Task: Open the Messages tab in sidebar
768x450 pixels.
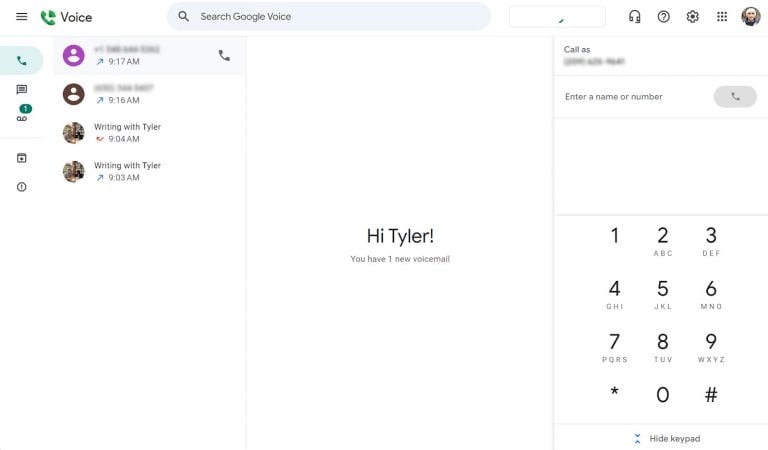Action: tap(22, 90)
